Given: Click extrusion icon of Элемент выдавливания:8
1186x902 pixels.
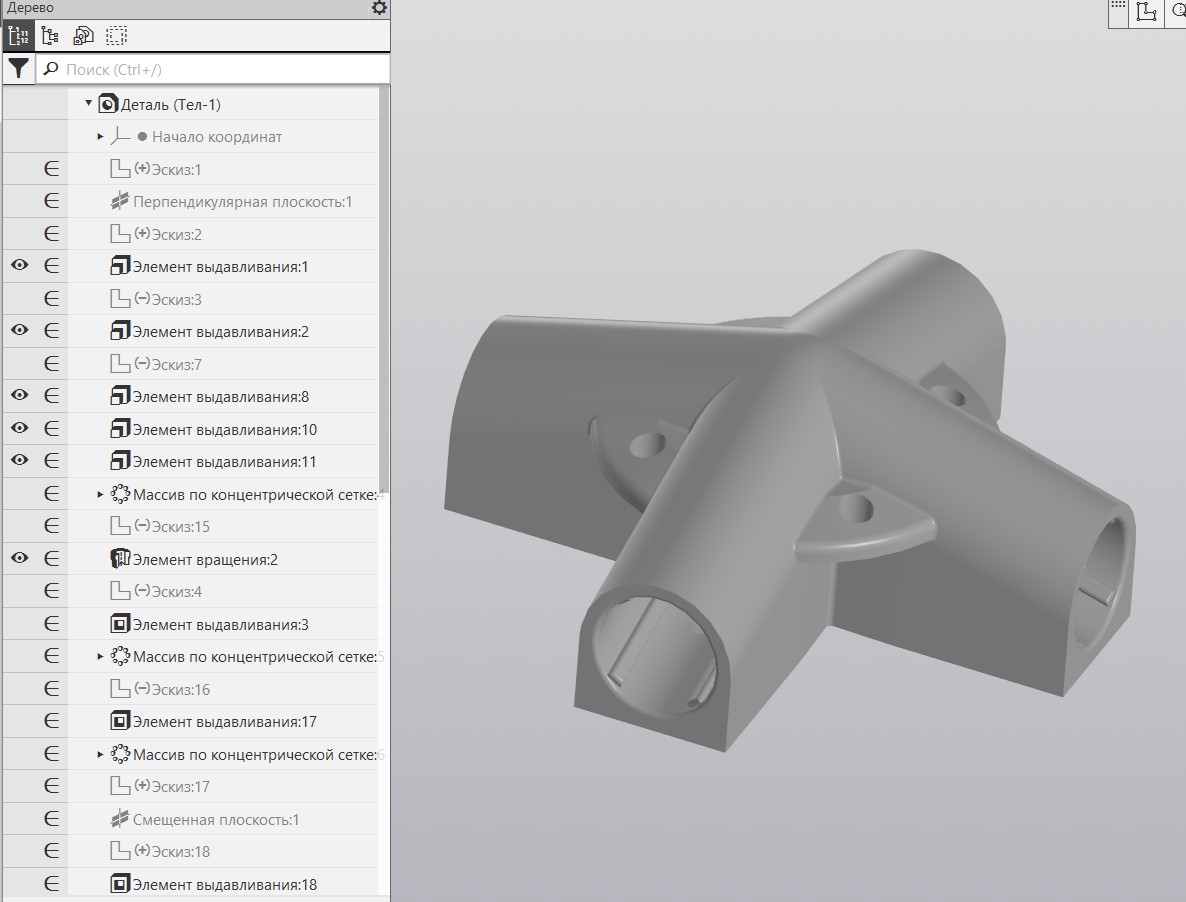Looking at the screenshot, I should pos(120,396).
